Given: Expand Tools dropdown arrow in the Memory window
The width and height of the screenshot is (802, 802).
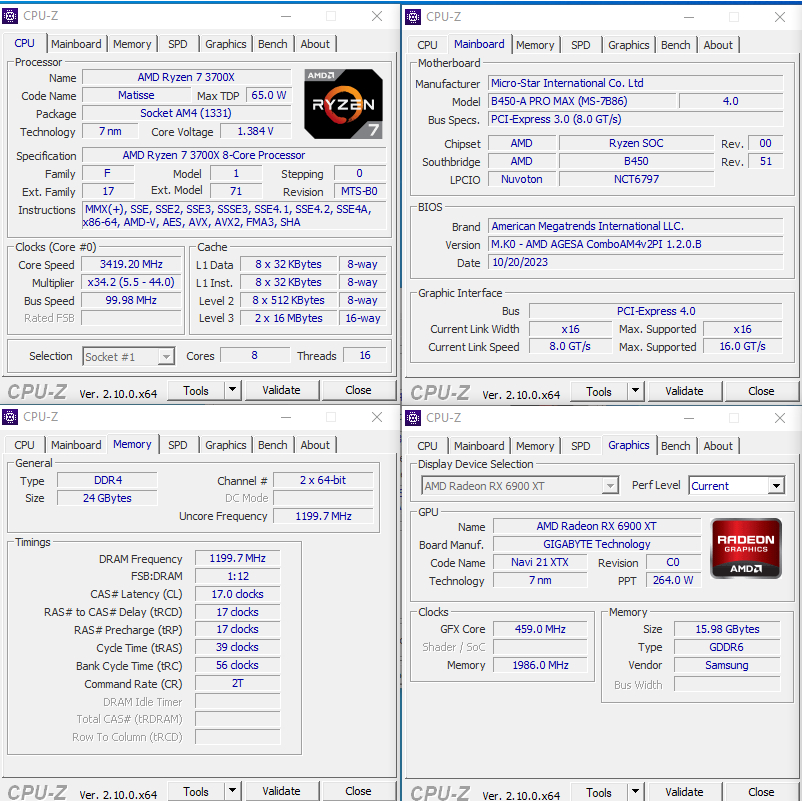Looking at the screenshot, I should point(232,791).
